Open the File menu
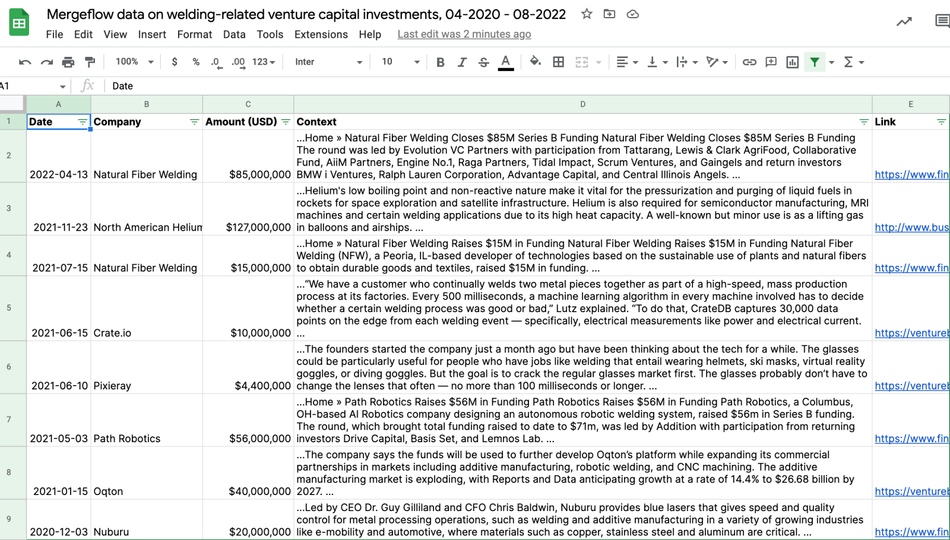 tap(55, 35)
